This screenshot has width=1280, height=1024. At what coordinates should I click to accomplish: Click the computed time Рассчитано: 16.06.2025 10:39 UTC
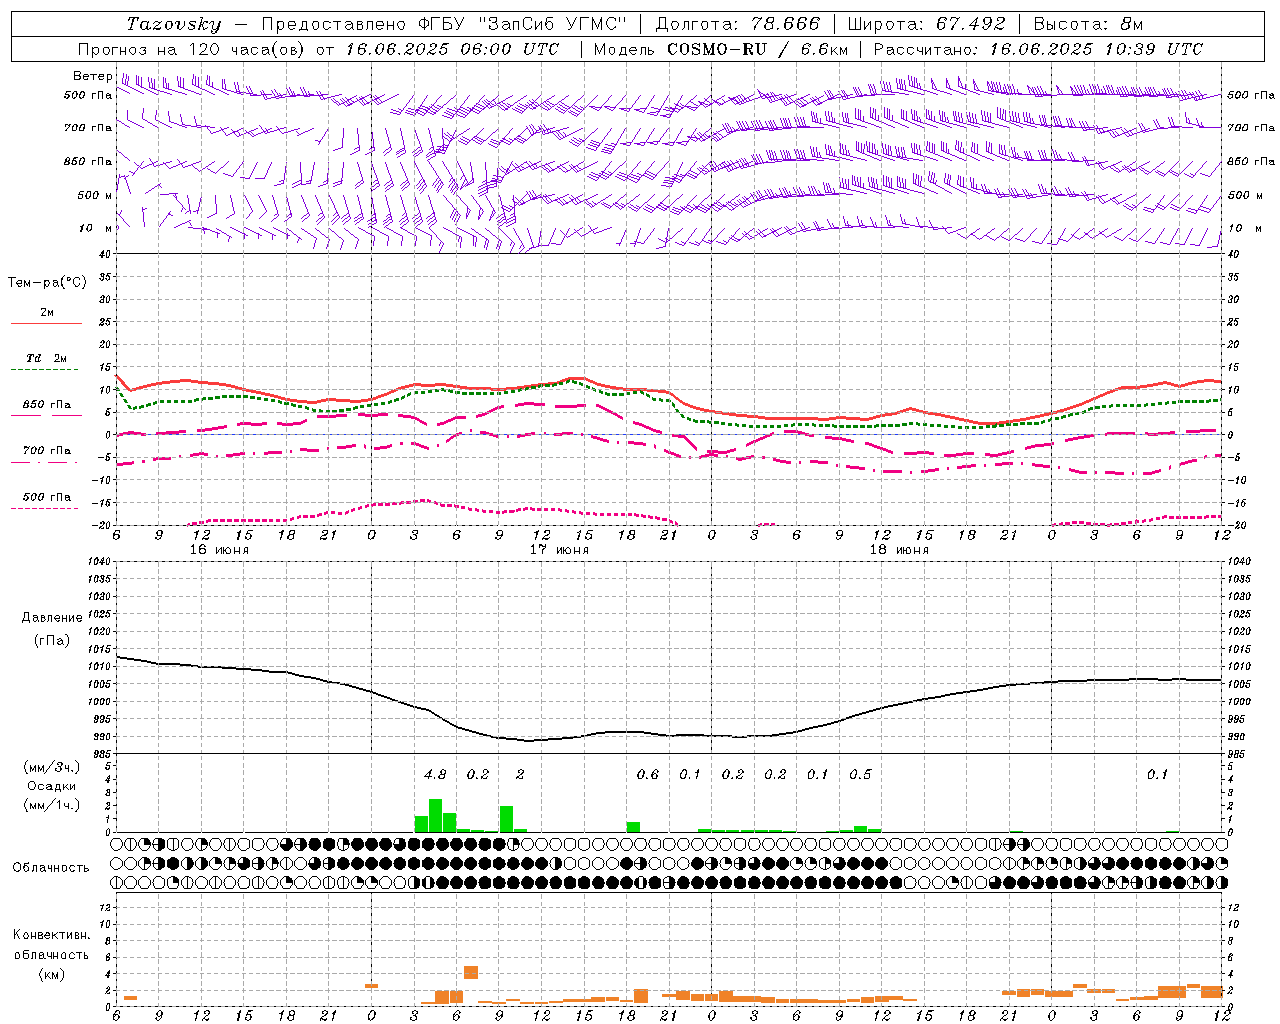coord(1038,49)
